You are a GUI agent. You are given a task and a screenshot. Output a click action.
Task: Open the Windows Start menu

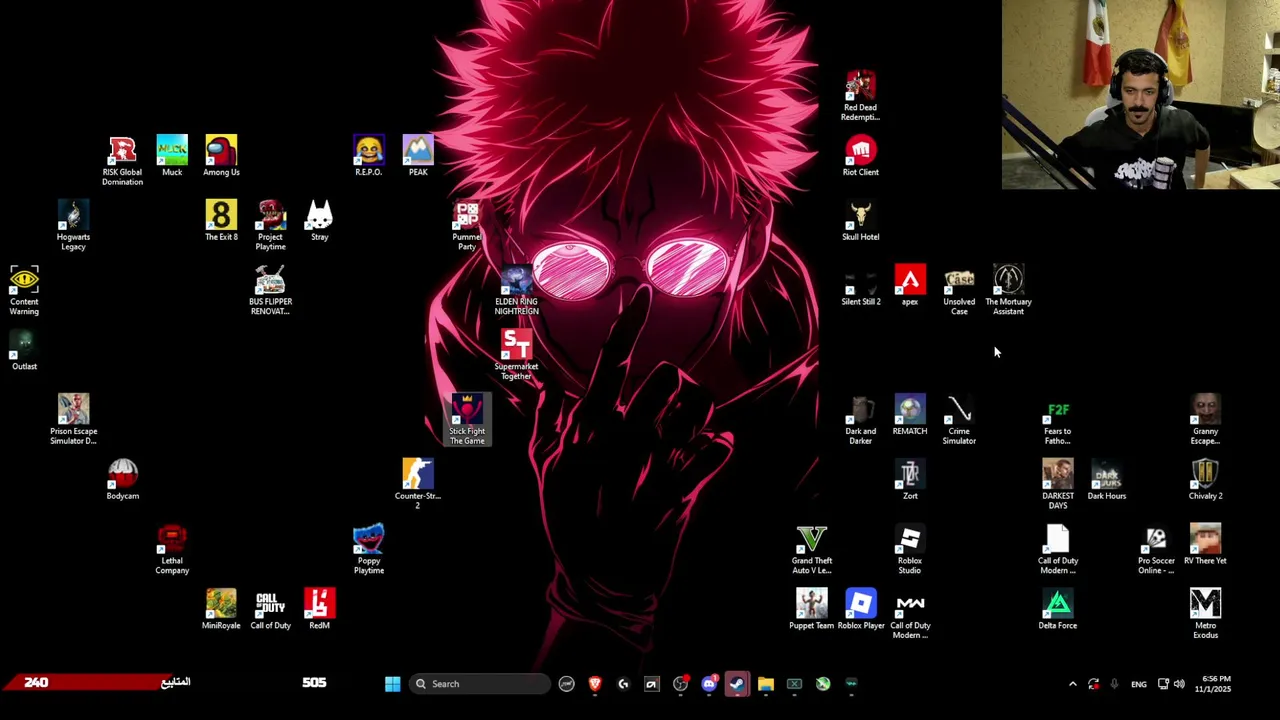tap(392, 684)
